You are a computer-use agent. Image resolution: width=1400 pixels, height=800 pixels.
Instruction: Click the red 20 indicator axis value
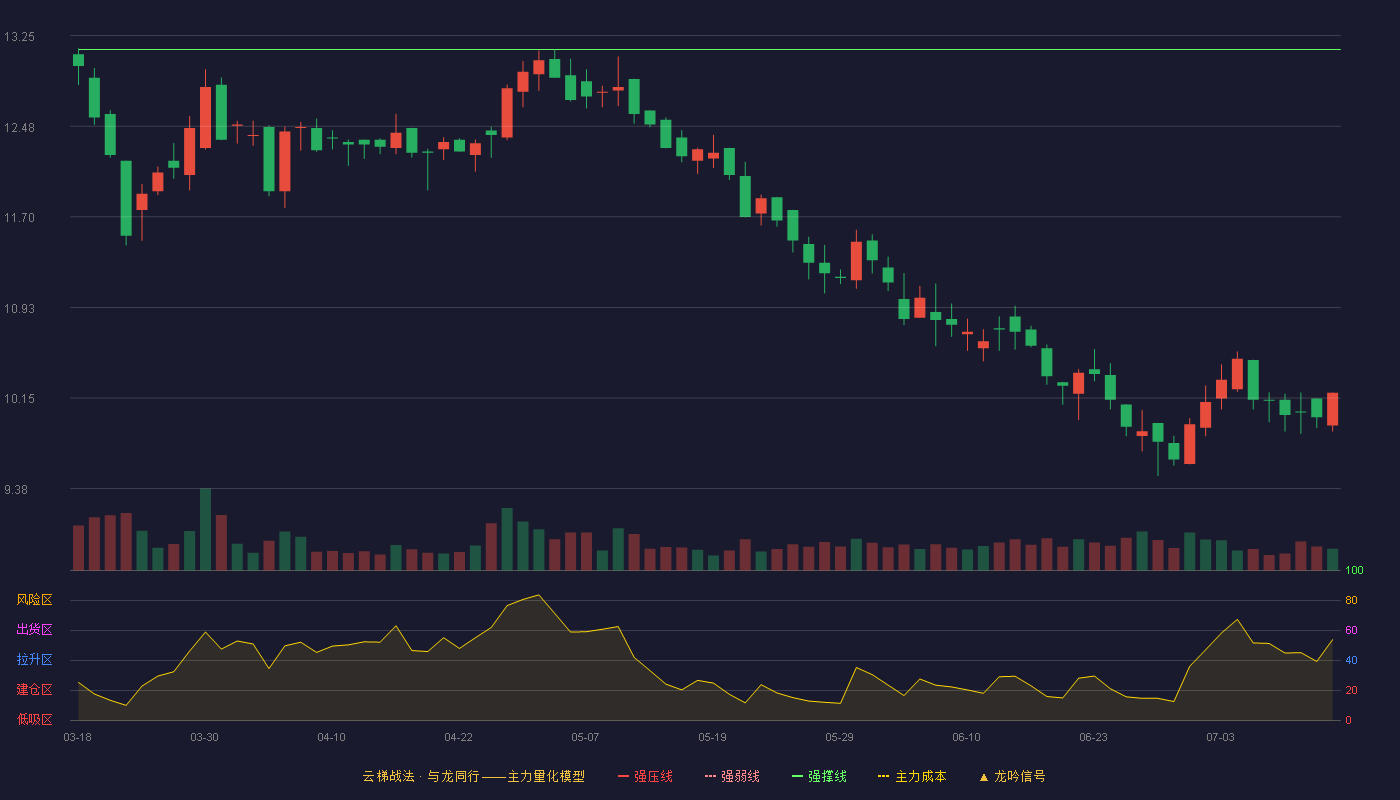[x=1351, y=690]
